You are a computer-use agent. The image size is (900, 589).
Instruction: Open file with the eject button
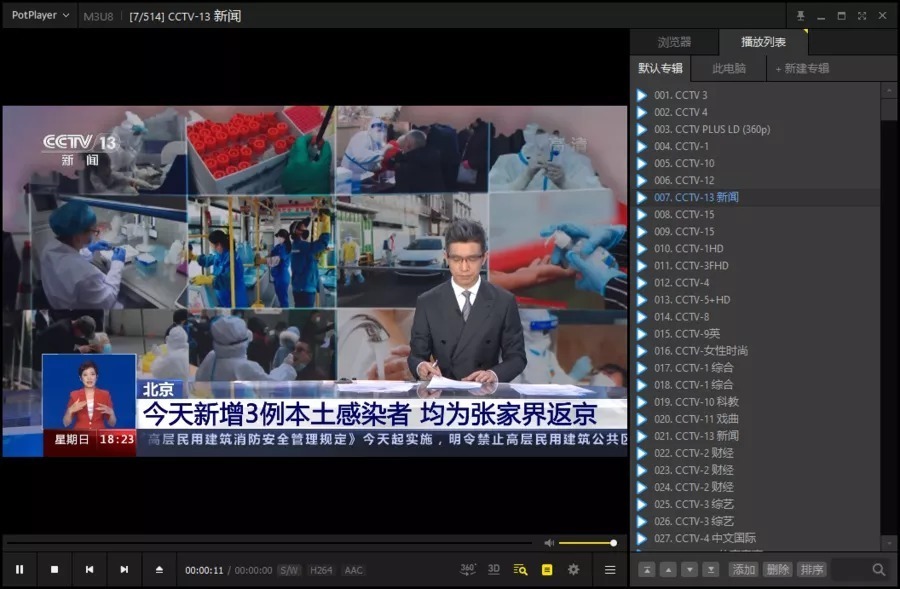coord(159,569)
